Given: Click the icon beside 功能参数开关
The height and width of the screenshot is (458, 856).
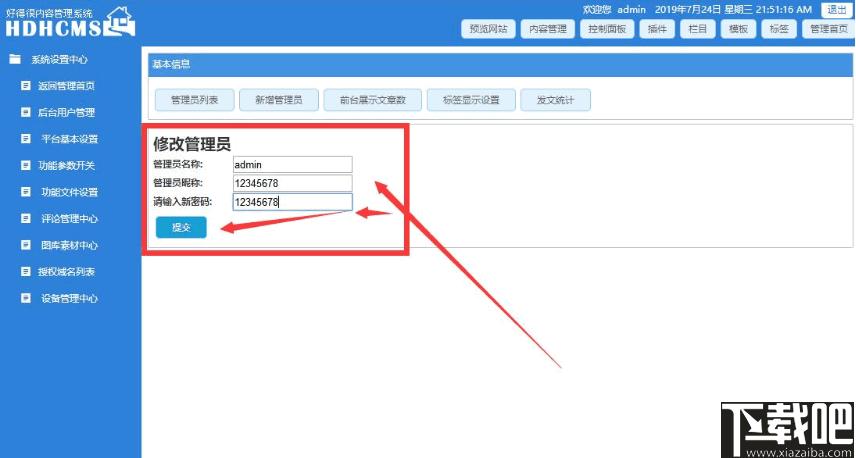Looking at the screenshot, I should coord(26,165).
